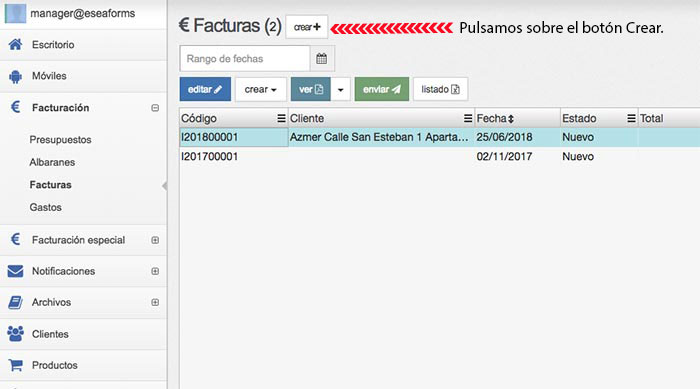Image resolution: width=700 pixels, height=389 pixels.
Task: Sort by Fecha column arrows
Action: pos(511,119)
